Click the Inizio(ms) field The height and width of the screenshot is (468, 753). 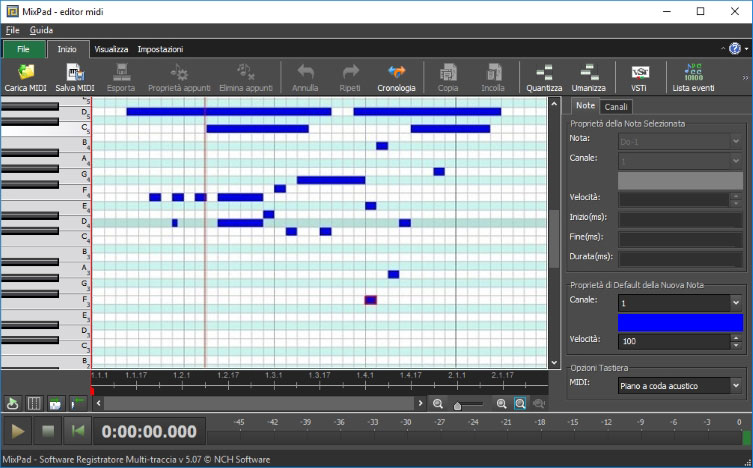coord(680,219)
